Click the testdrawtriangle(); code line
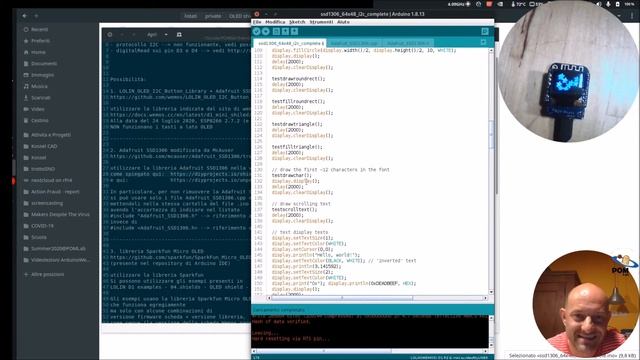Screen dimensions: 640x360 [x=297, y=124]
